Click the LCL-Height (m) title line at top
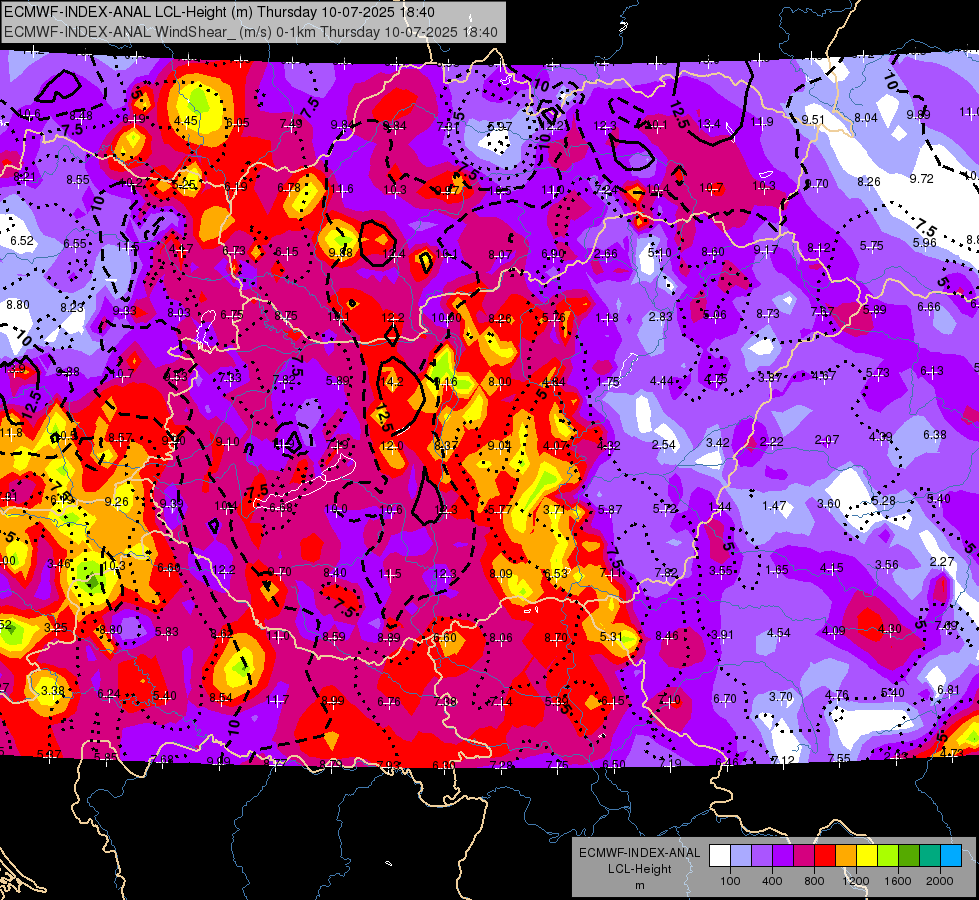Viewport: 979px width, 900px height. [220, 12]
